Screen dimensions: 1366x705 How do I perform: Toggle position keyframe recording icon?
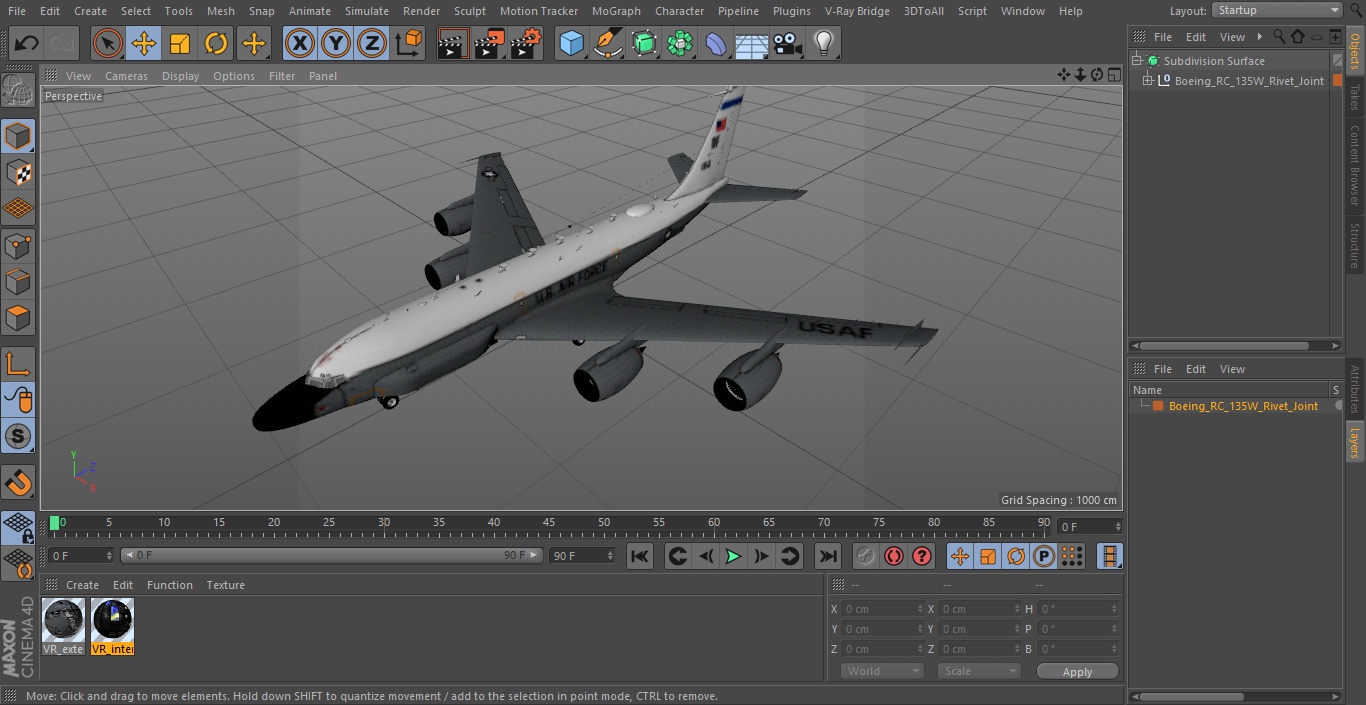click(960, 556)
